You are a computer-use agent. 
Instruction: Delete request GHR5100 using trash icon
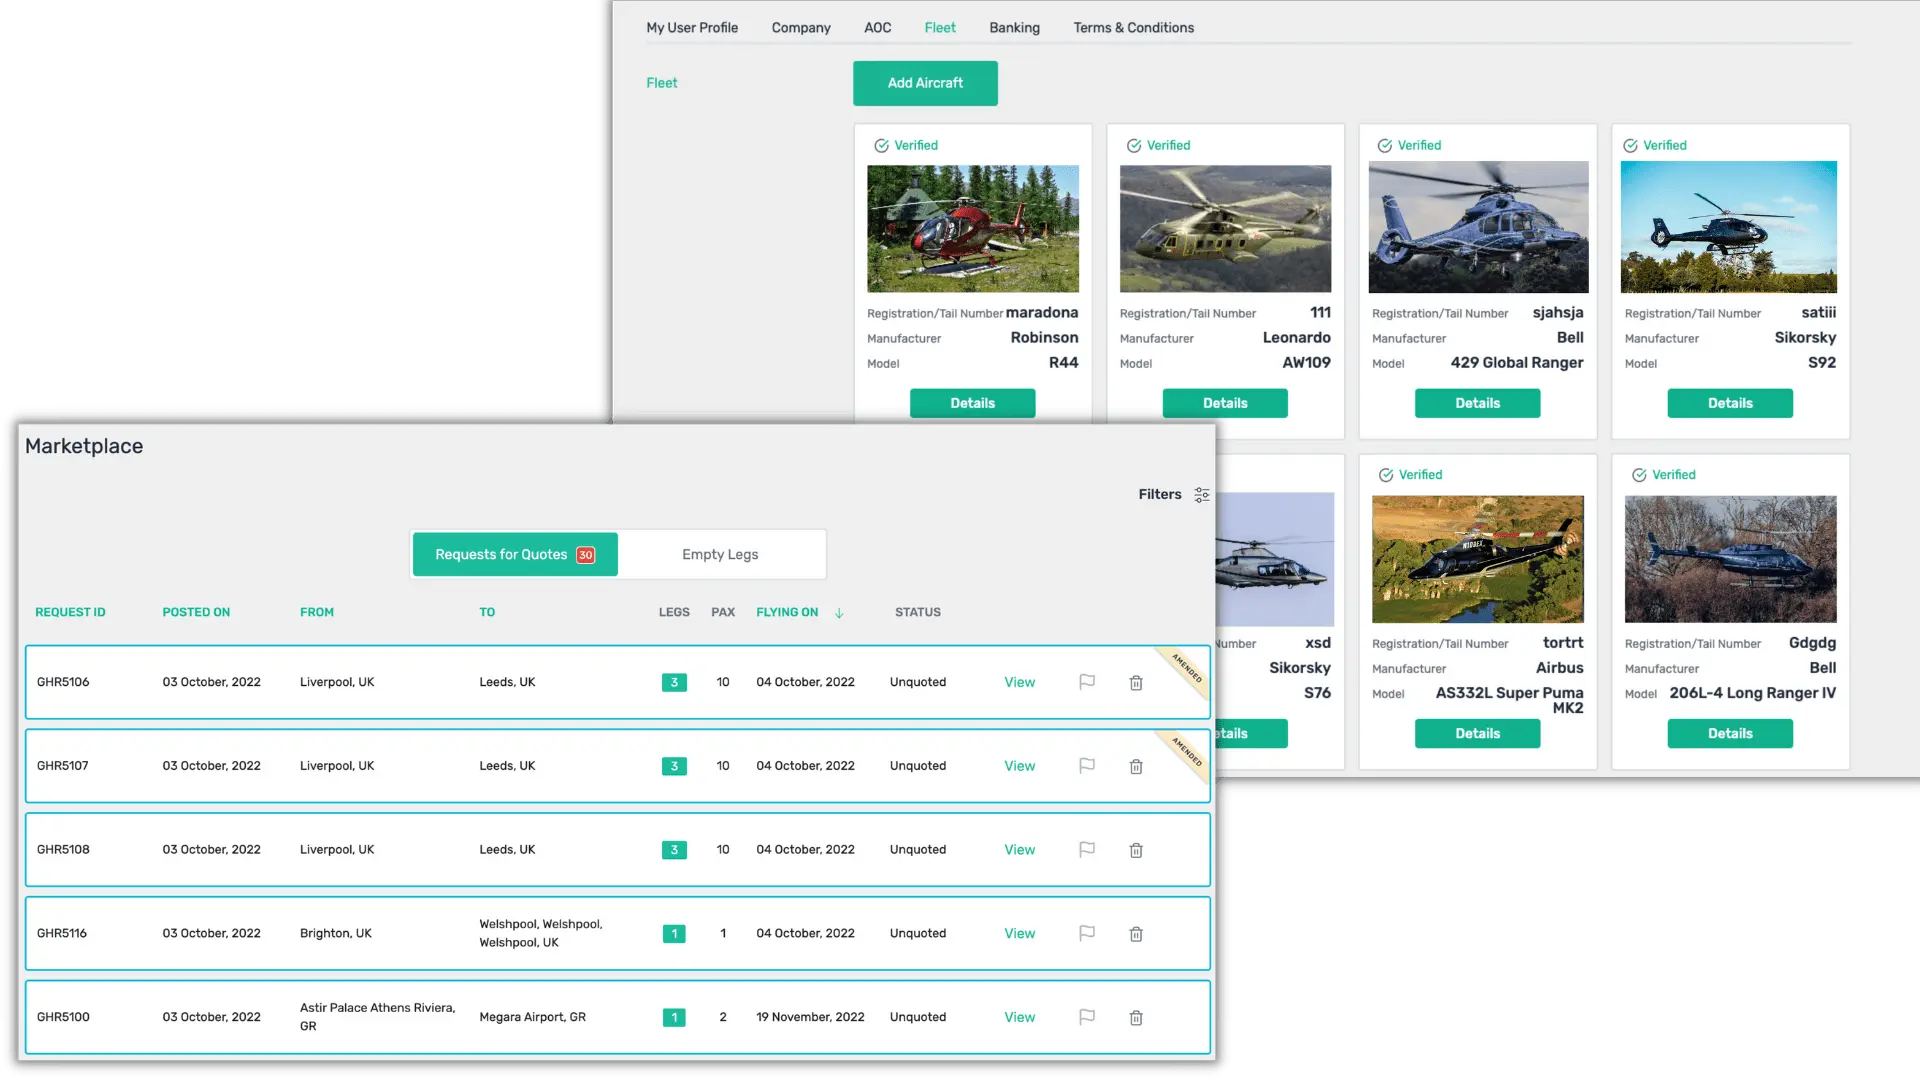click(x=1136, y=1018)
